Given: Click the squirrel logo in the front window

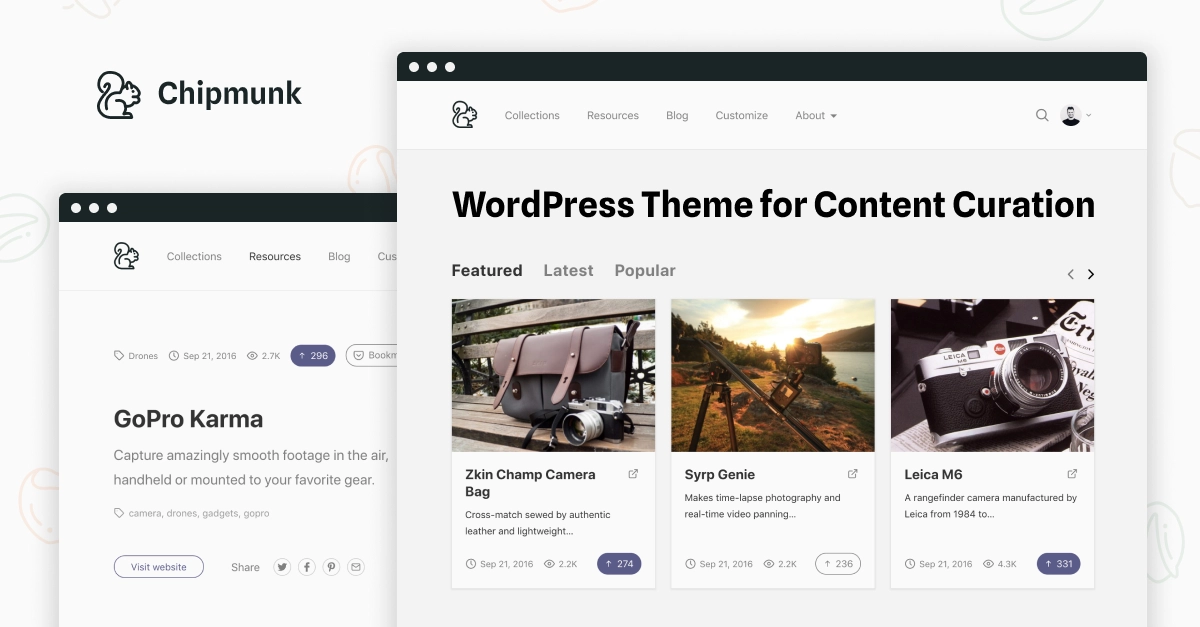Looking at the screenshot, I should click(464, 115).
